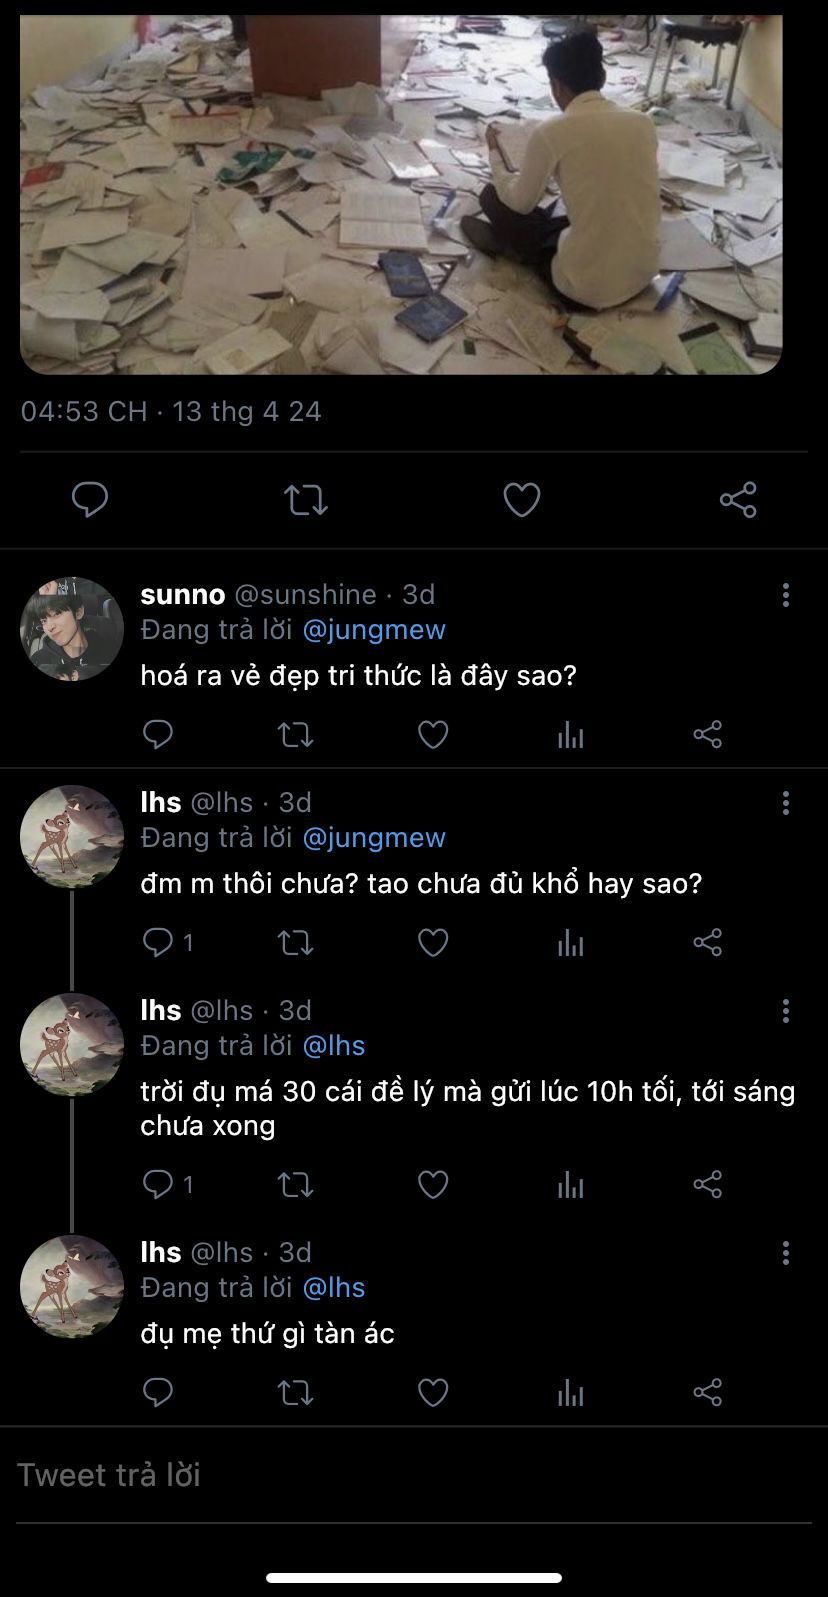Open the photo of the paper-covered floor
Screen dimensions: 828x1597
coord(400,190)
